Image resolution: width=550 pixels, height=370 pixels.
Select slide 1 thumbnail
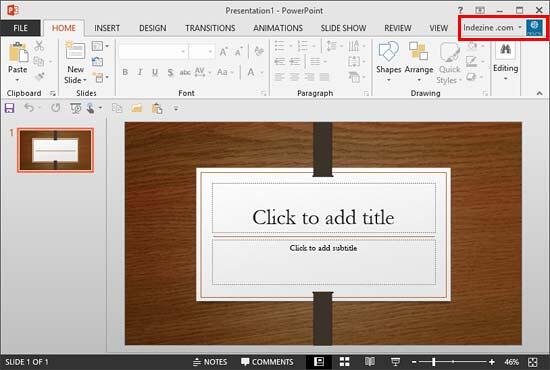click(55, 150)
